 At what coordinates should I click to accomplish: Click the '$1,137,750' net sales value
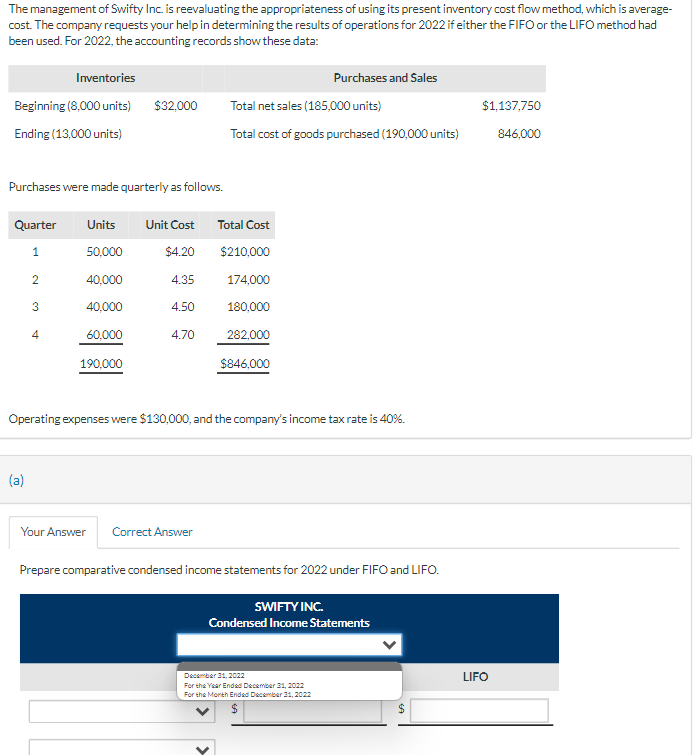511,105
